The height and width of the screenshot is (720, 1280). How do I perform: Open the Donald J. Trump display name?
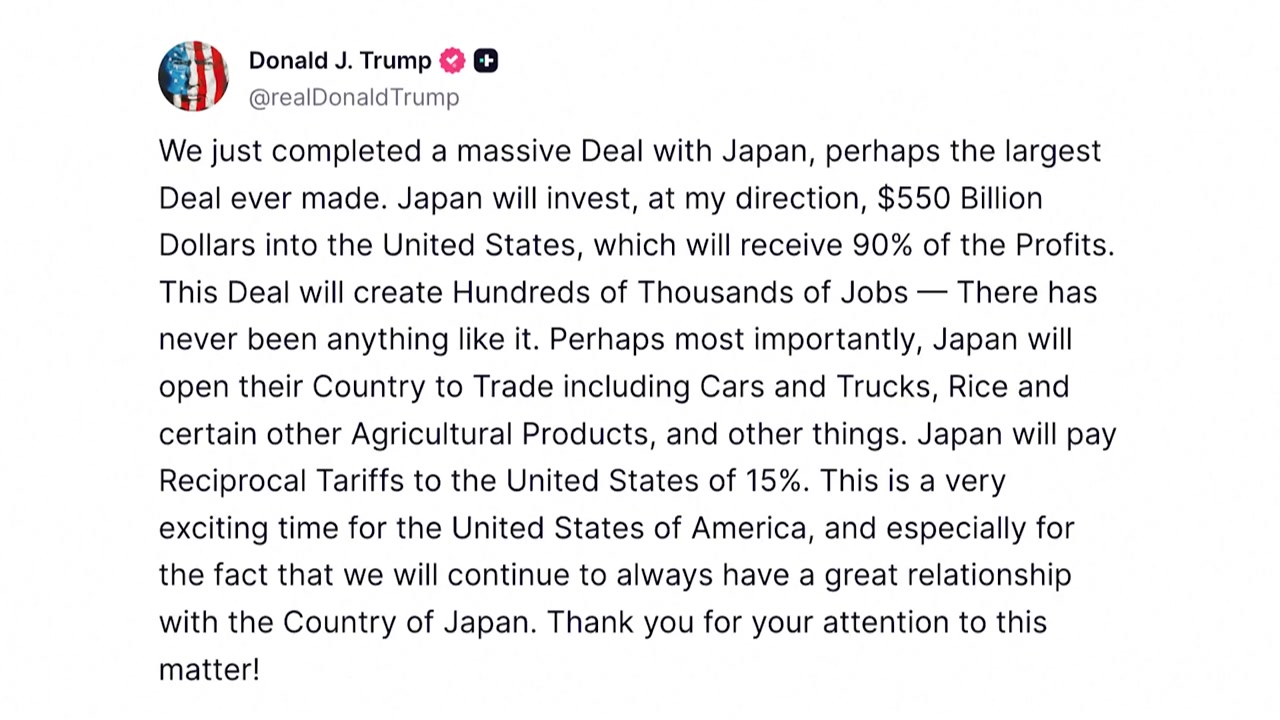[x=340, y=61]
